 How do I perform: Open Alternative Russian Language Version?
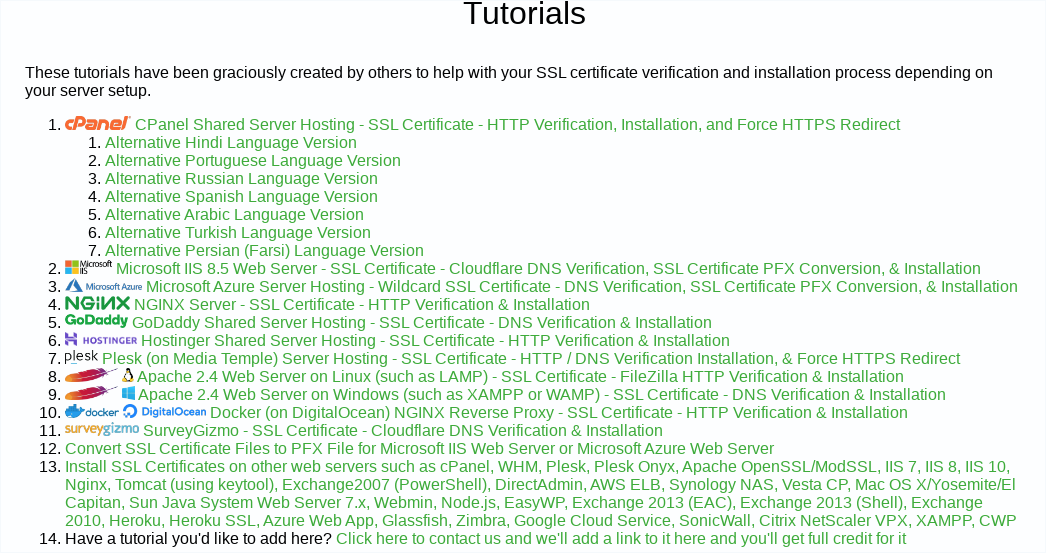[241, 179]
